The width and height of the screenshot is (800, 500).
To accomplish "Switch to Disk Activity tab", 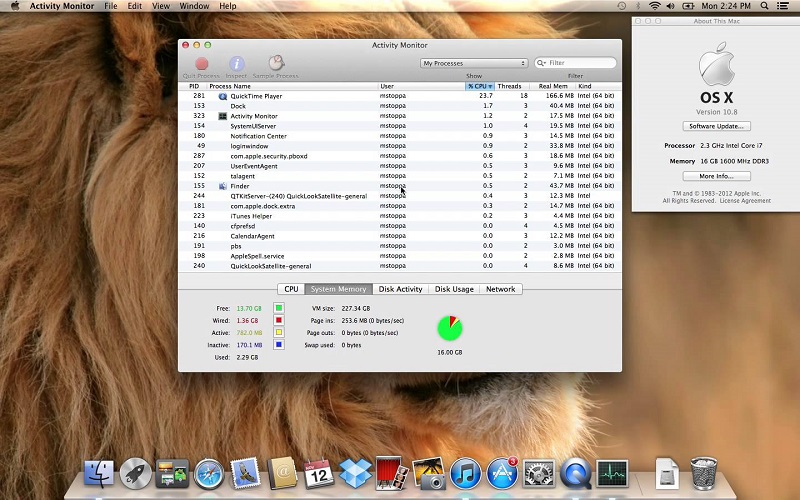I will click(401, 289).
